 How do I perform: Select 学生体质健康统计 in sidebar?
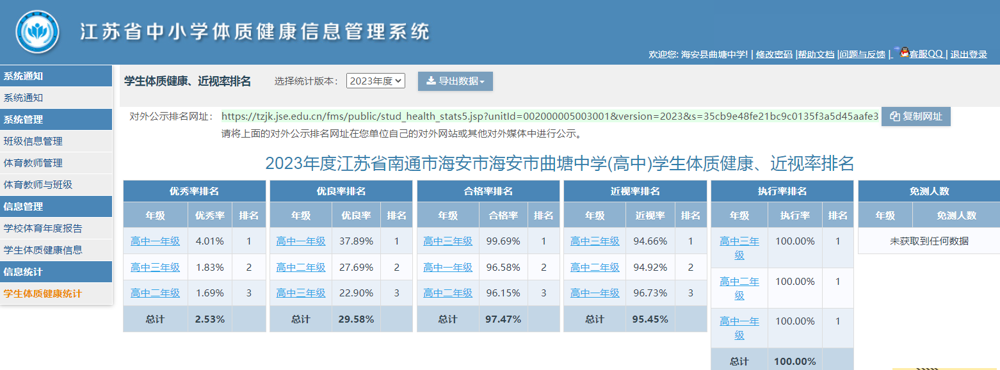coord(56,293)
